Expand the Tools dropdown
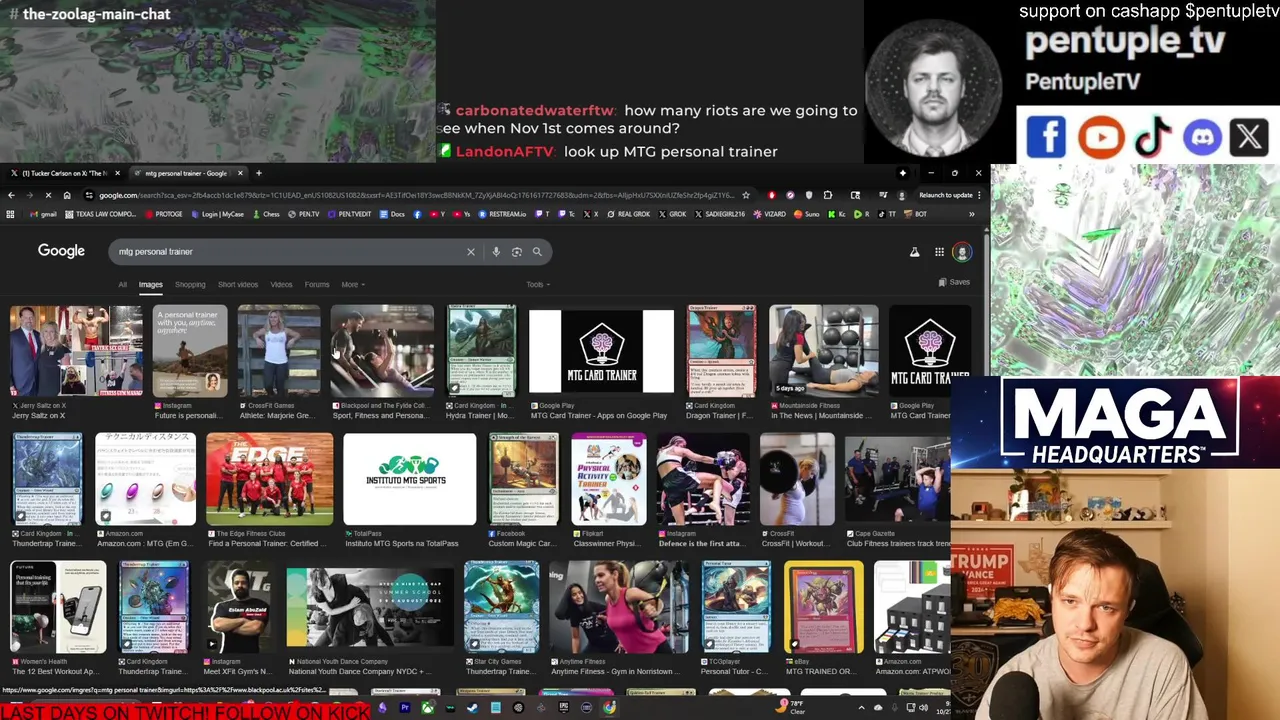The height and width of the screenshot is (720, 1280). 538,285
